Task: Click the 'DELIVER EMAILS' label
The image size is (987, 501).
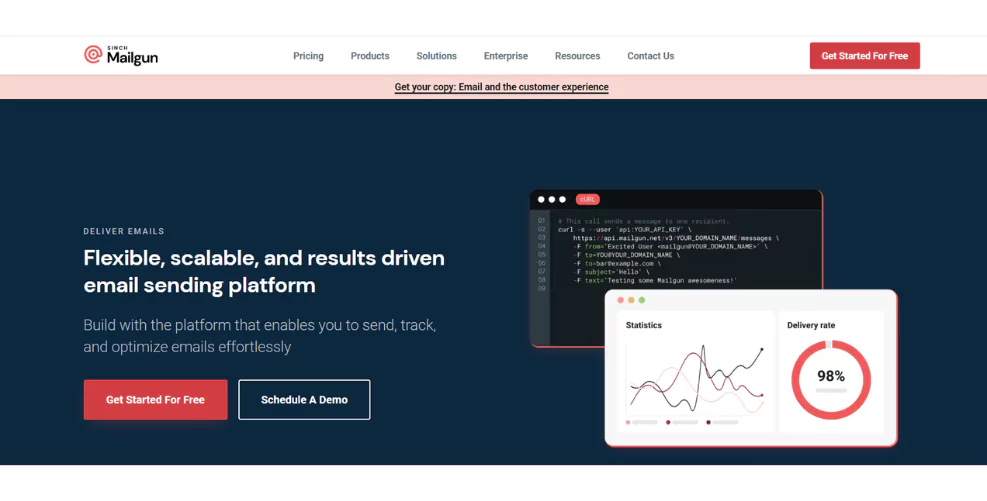Action: [124, 231]
